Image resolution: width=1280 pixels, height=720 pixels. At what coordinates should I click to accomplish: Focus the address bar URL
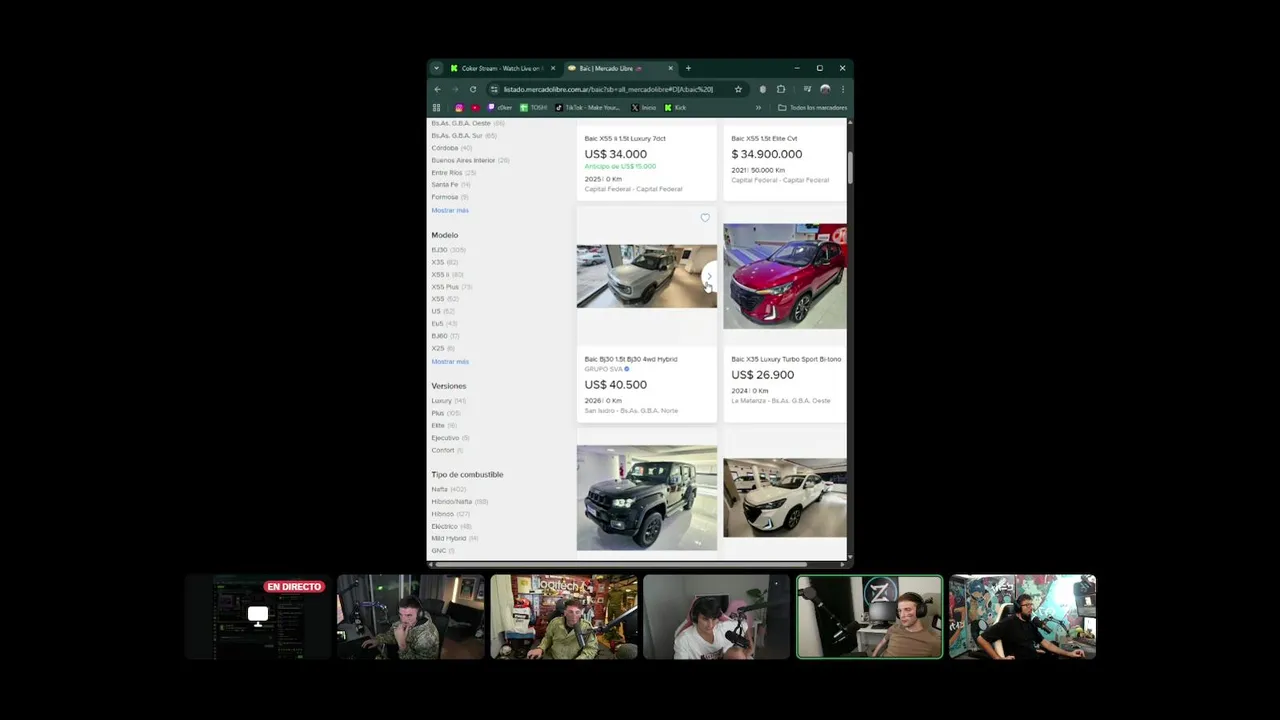point(608,89)
